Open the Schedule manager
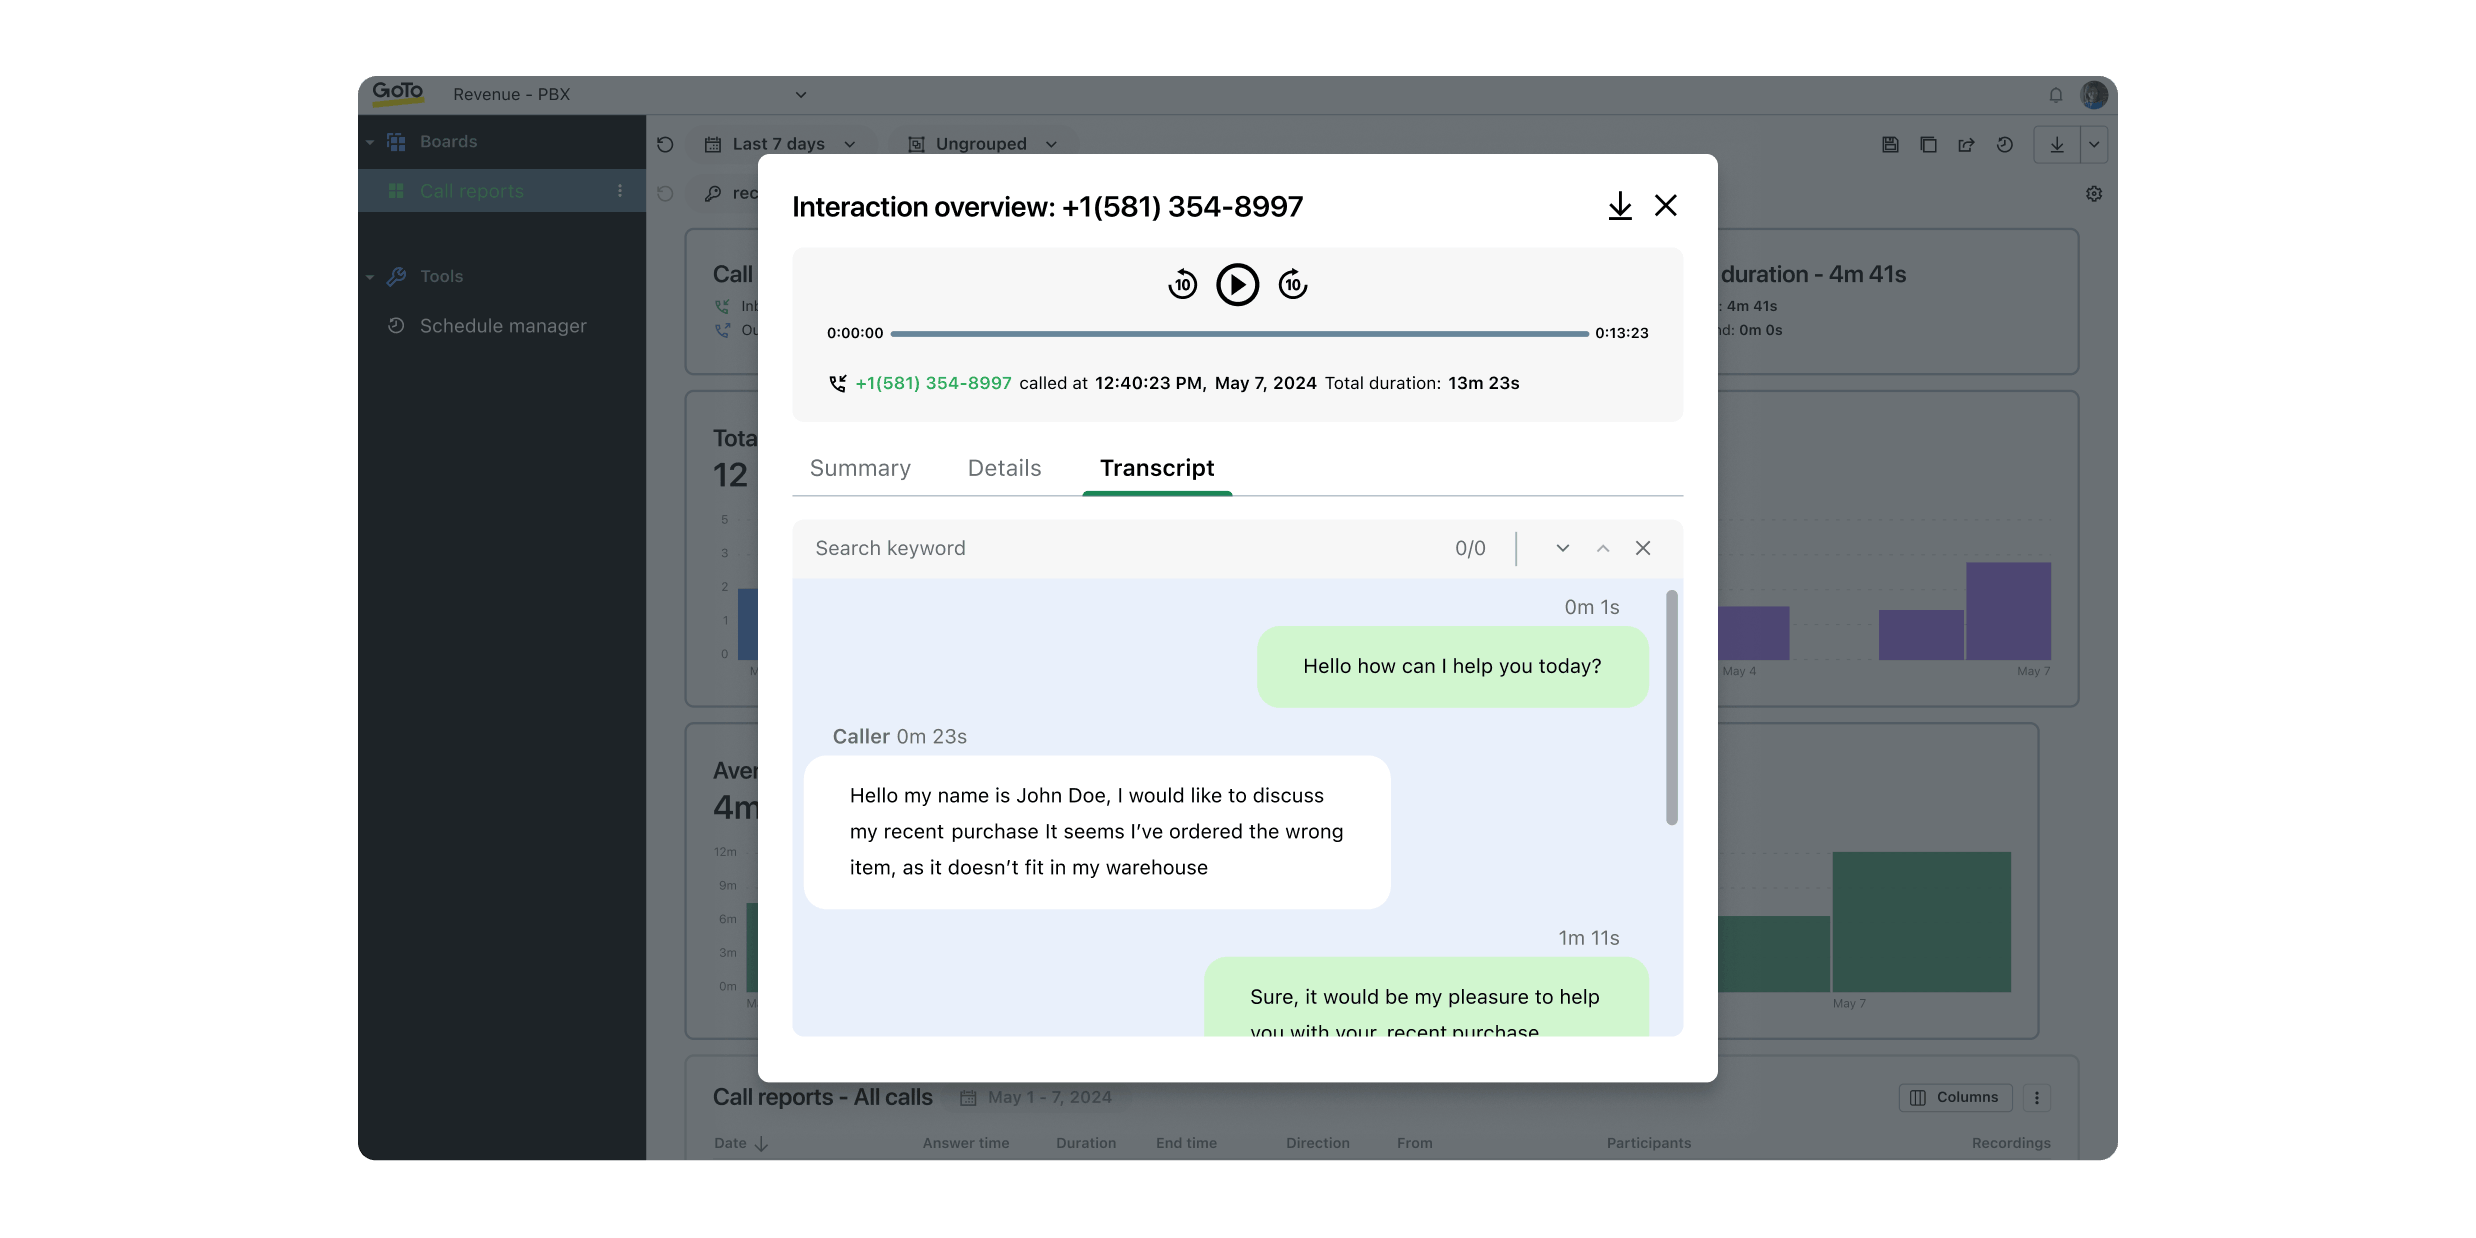The height and width of the screenshot is (1238, 2476). point(503,326)
